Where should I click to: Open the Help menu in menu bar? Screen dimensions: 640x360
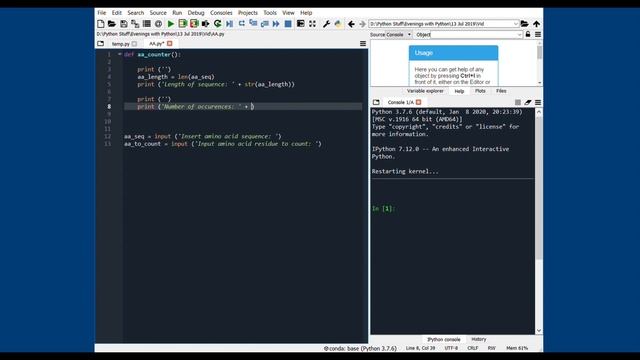tap(306, 13)
